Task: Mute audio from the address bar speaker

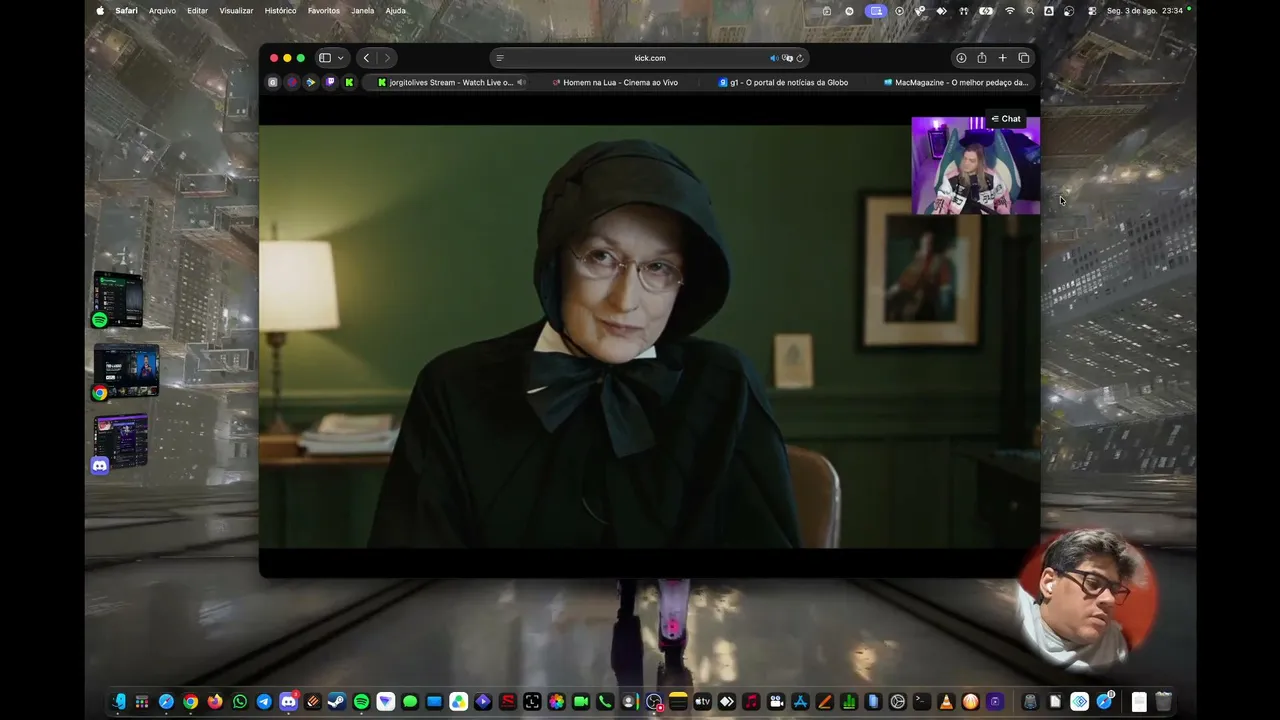Action: tap(774, 58)
